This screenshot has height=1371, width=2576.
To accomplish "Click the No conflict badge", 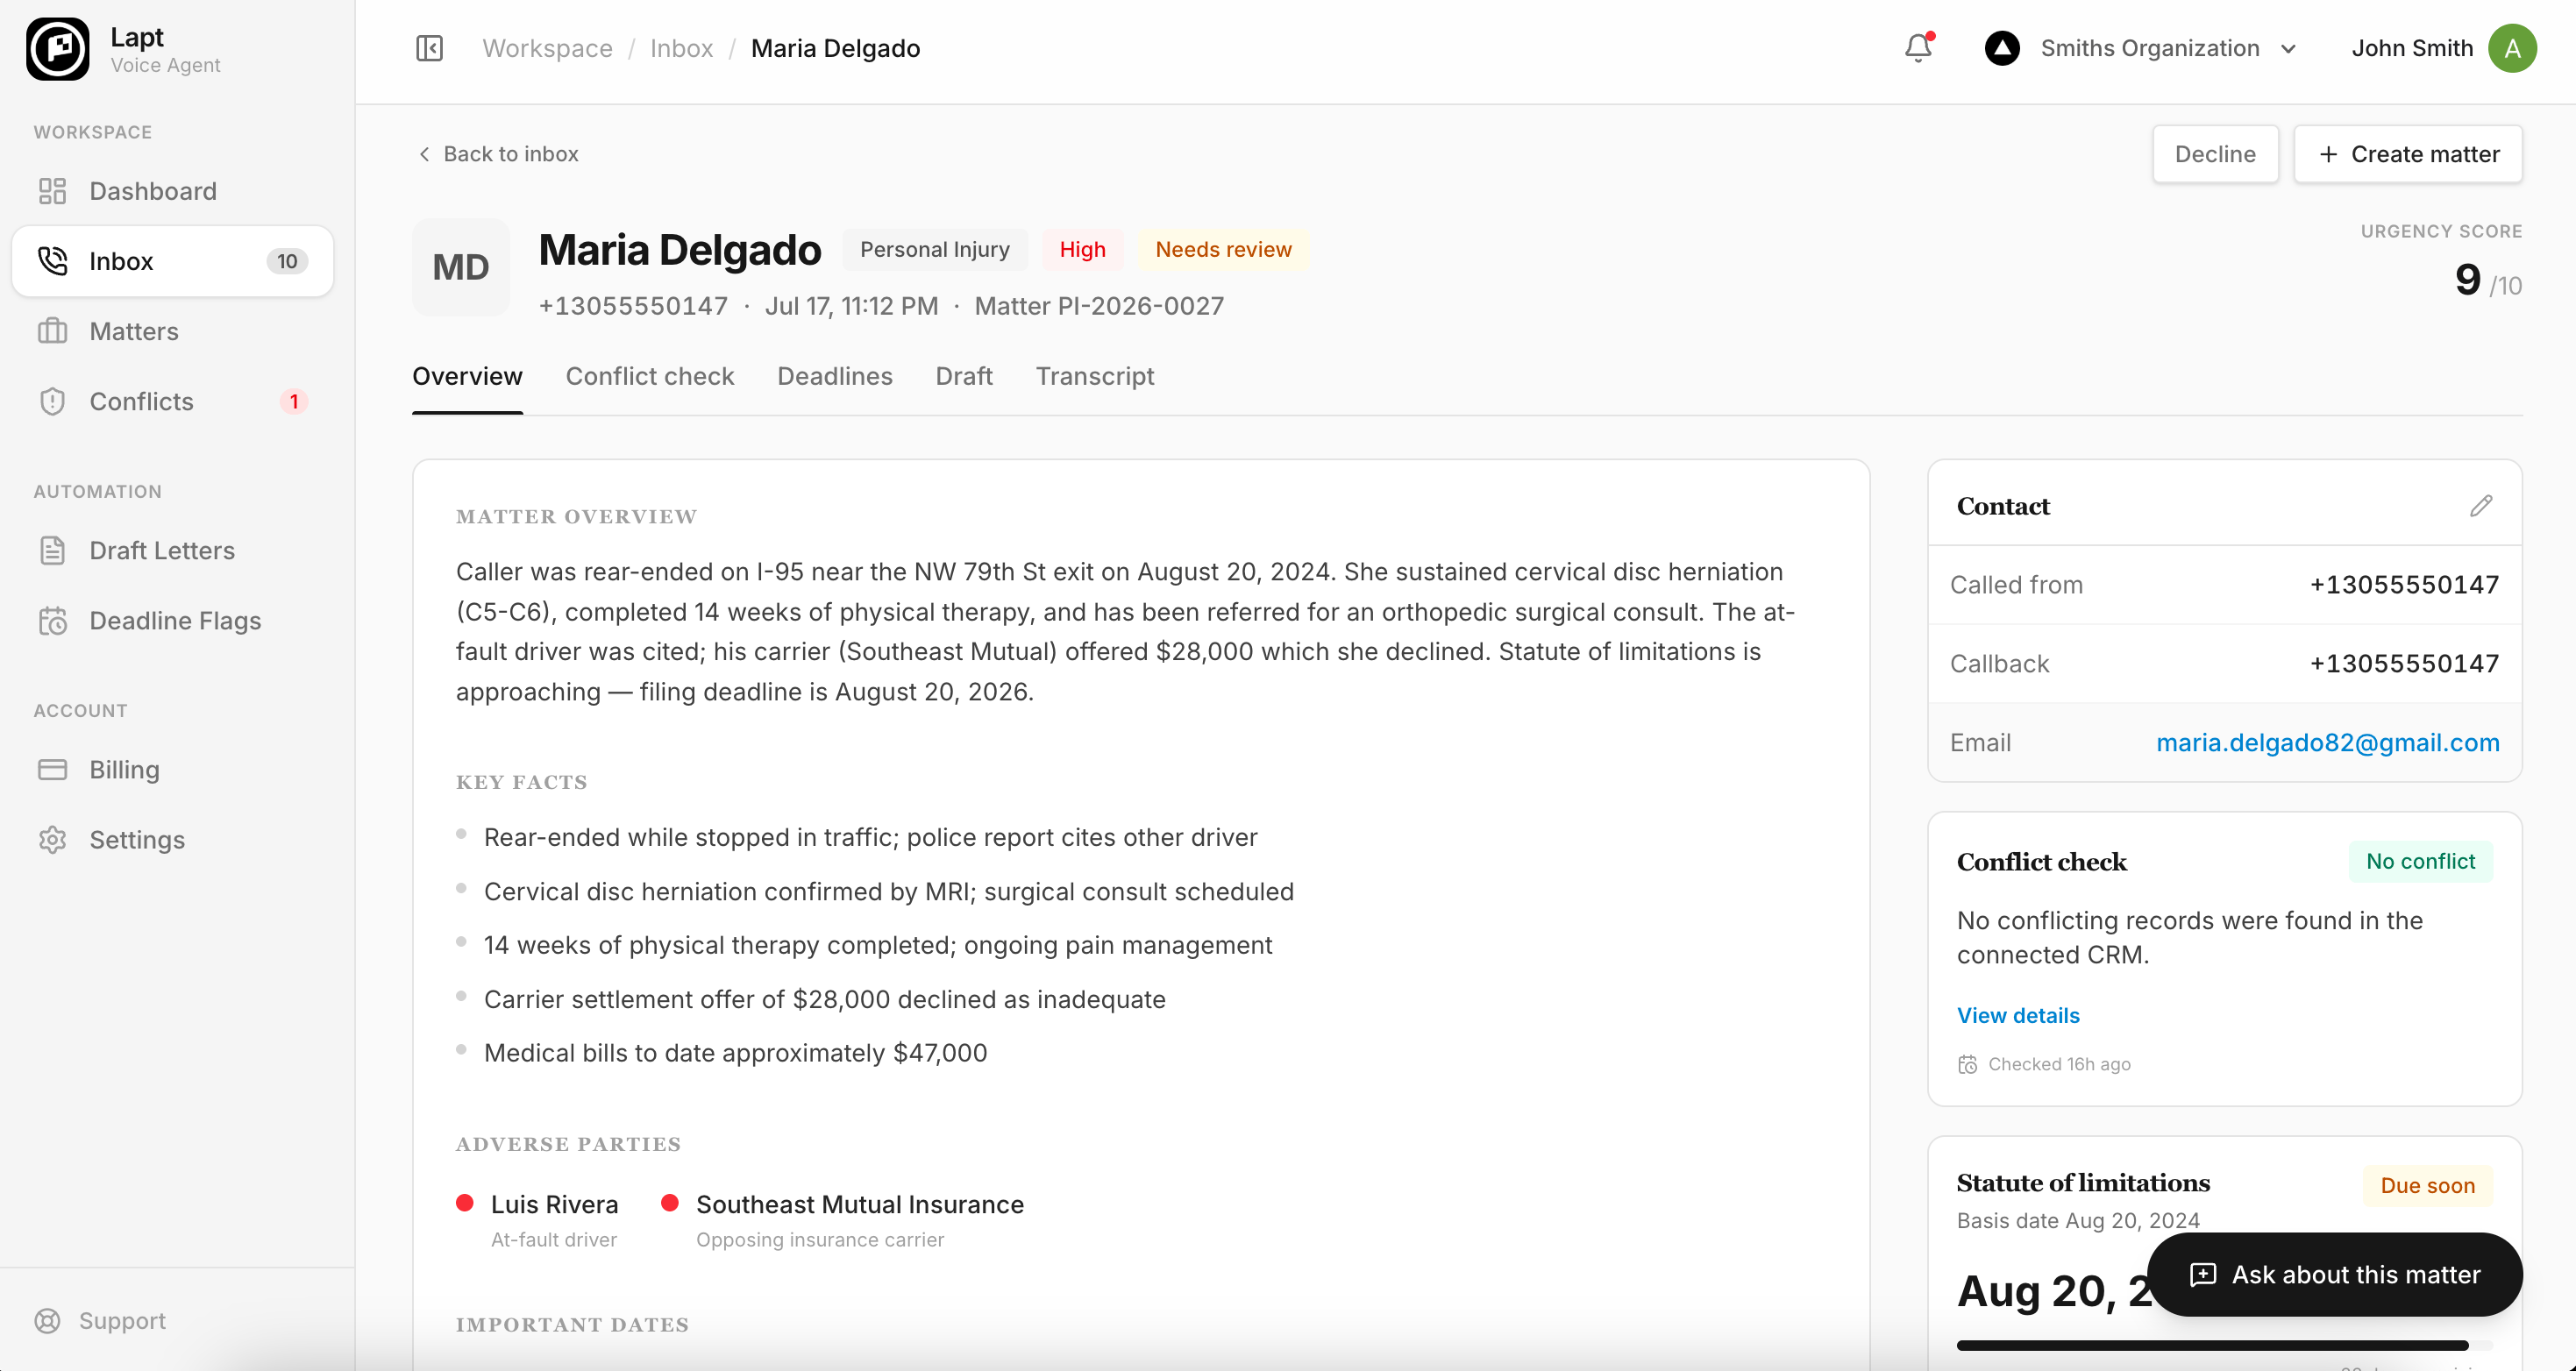I will (x=2420, y=861).
